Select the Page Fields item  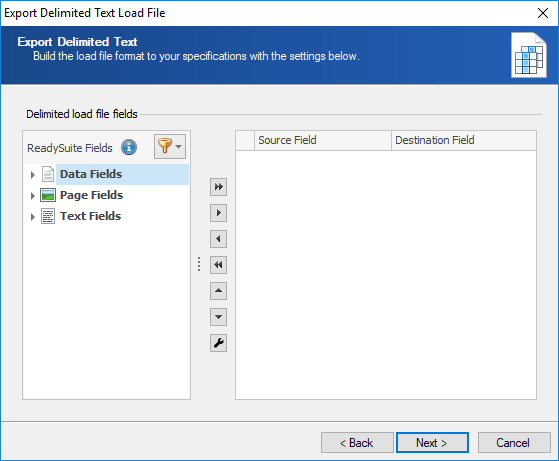coord(91,195)
